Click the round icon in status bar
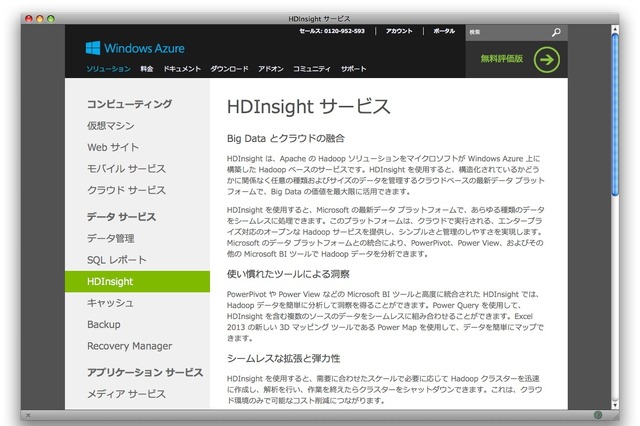Image resolution: width=640 pixels, height=426 pixels. point(598,415)
